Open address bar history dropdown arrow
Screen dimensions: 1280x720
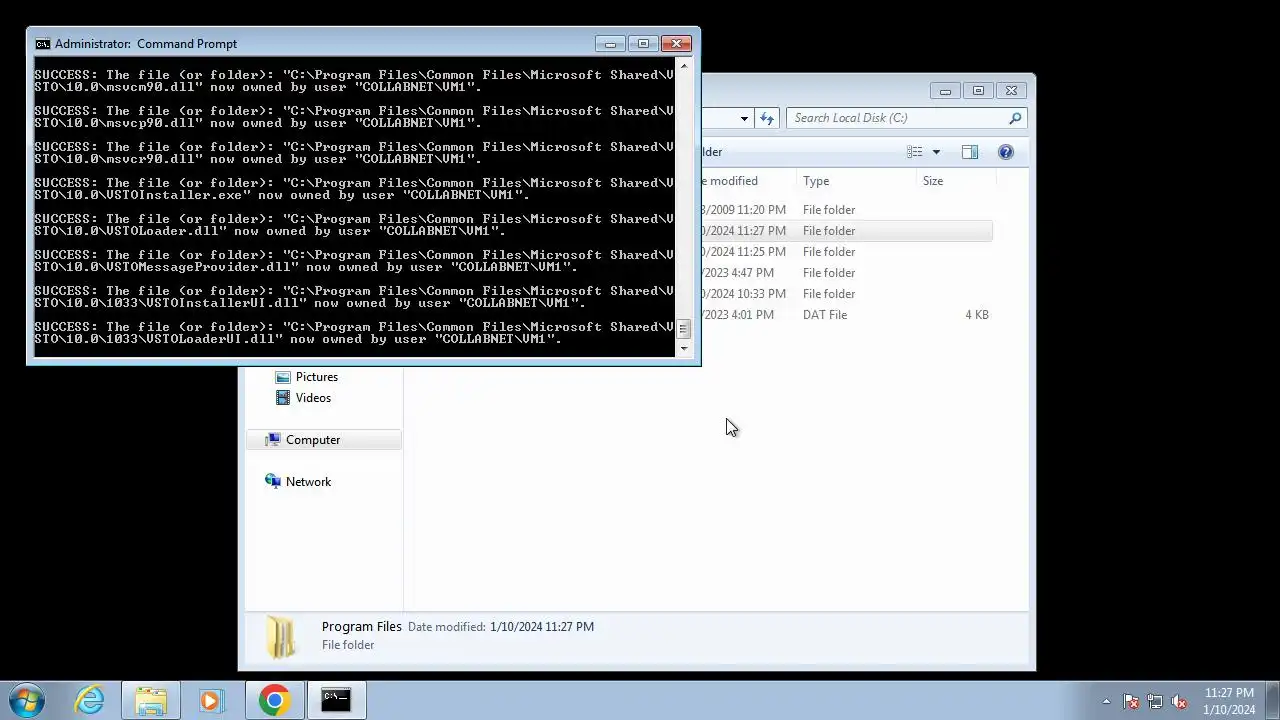point(744,118)
